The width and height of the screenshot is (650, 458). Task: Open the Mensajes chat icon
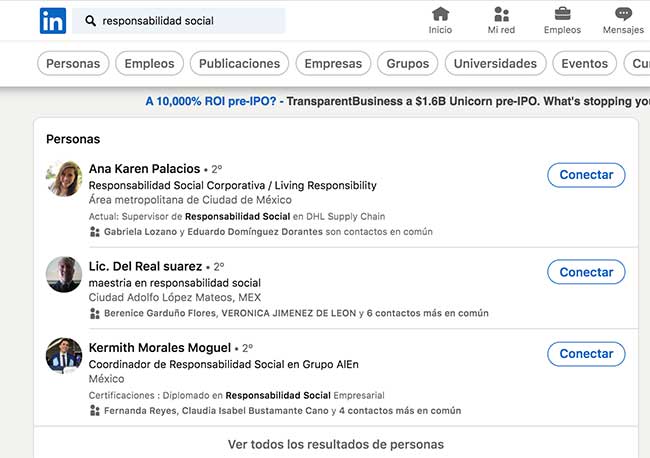pyautogui.click(x=623, y=14)
